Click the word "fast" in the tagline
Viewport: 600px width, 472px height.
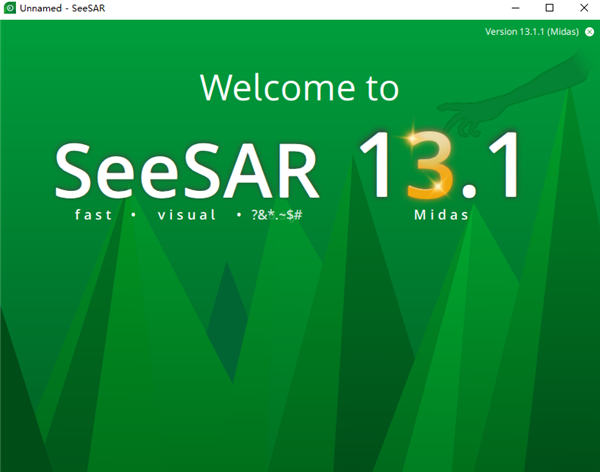(96, 215)
